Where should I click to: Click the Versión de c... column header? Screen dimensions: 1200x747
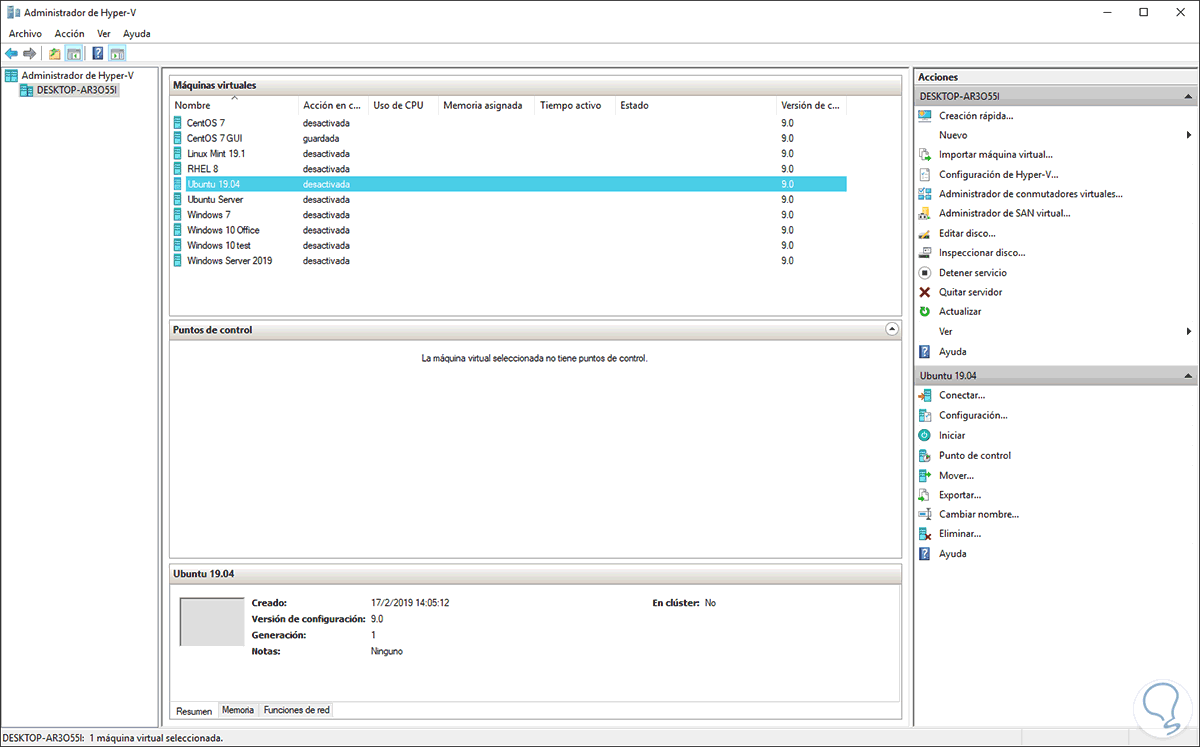[812, 105]
